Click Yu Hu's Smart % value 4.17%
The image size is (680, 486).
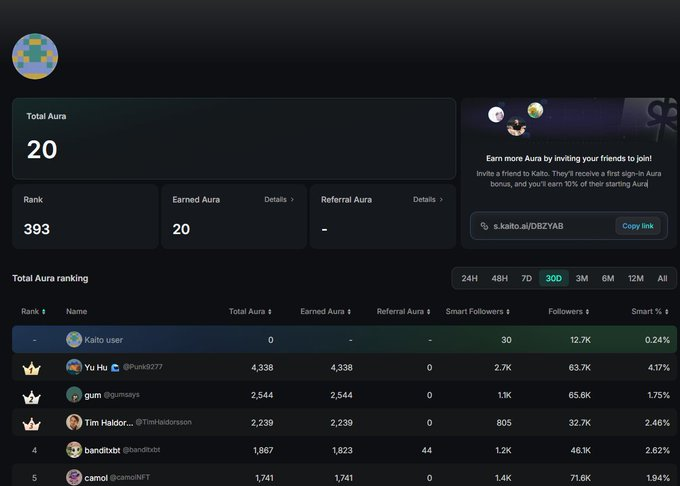[659, 368]
